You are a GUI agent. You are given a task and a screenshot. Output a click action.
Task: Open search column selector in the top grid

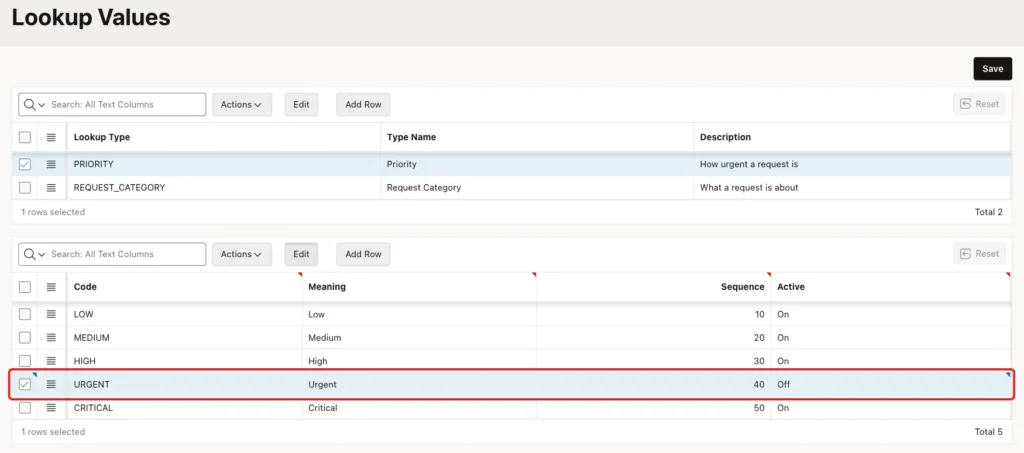tap(35, 104)
